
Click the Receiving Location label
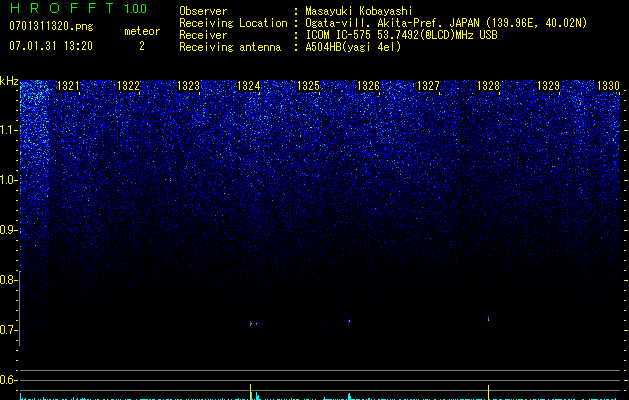(x=233, y=23)
